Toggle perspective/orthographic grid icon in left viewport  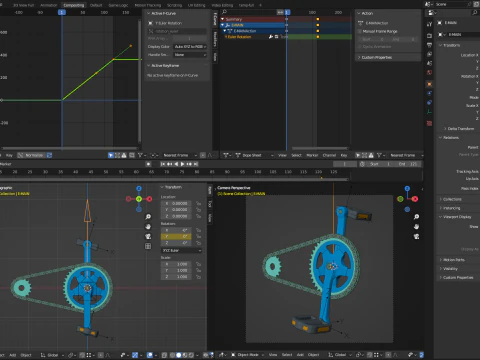click(148, 246)
